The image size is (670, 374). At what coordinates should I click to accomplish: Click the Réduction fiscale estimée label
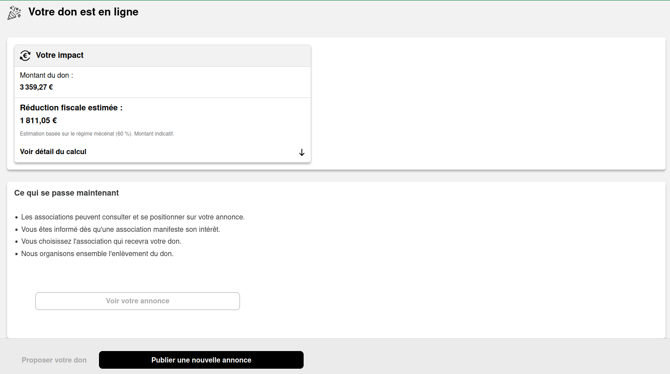71,108
